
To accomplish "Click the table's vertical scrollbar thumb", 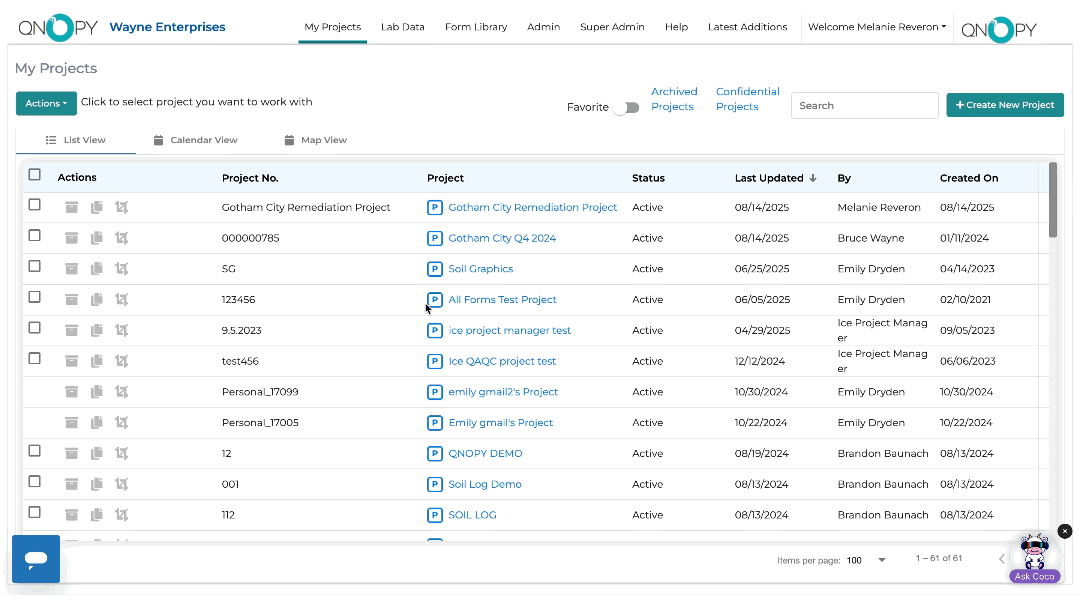I will click(1052, 200).
